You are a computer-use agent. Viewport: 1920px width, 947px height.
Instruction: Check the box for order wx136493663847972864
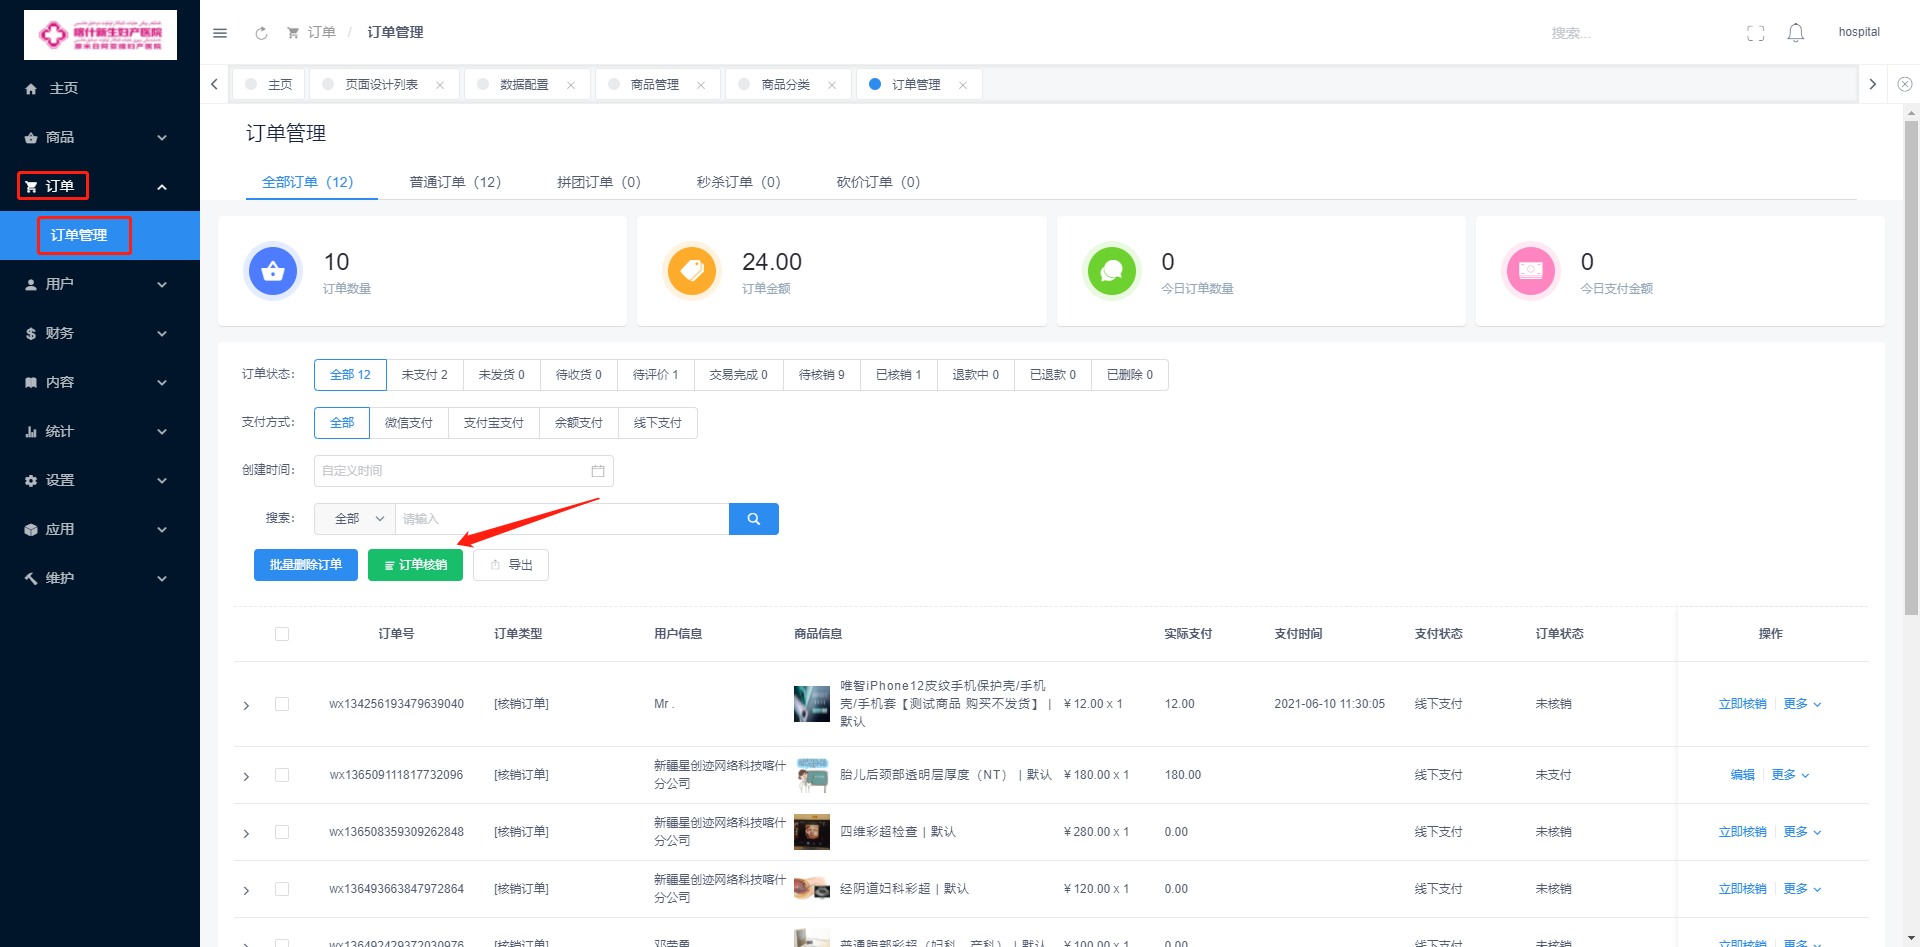tap(282, 889)
